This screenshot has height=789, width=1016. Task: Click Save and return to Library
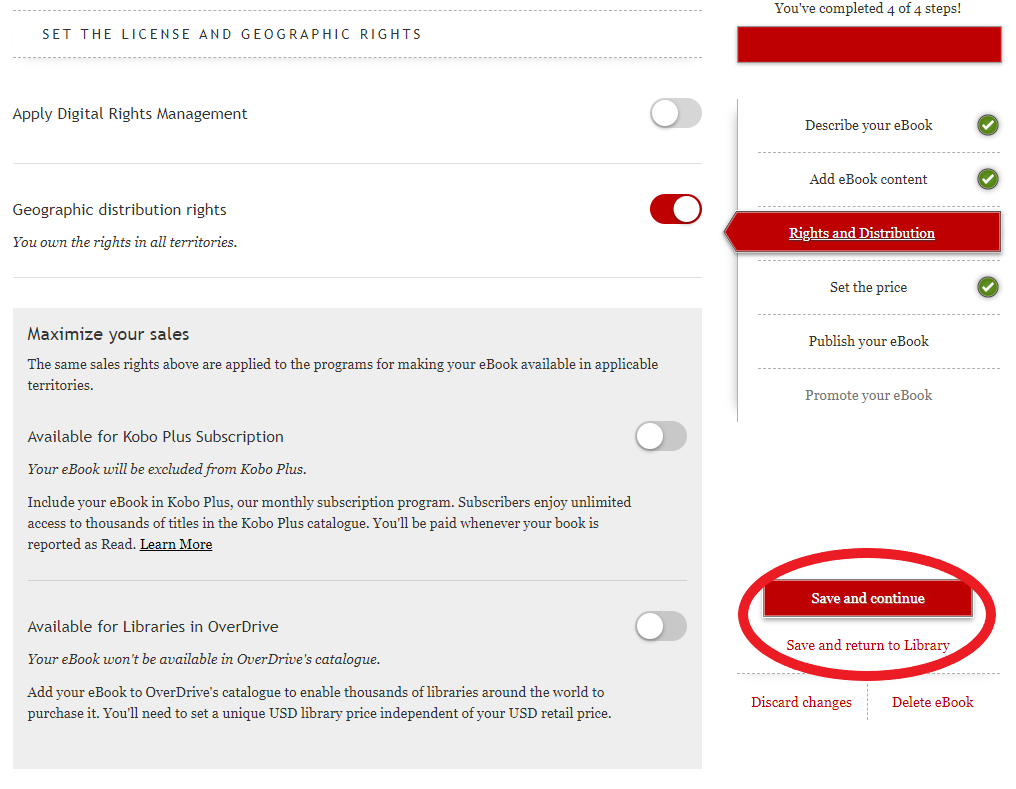coord(867,645)
